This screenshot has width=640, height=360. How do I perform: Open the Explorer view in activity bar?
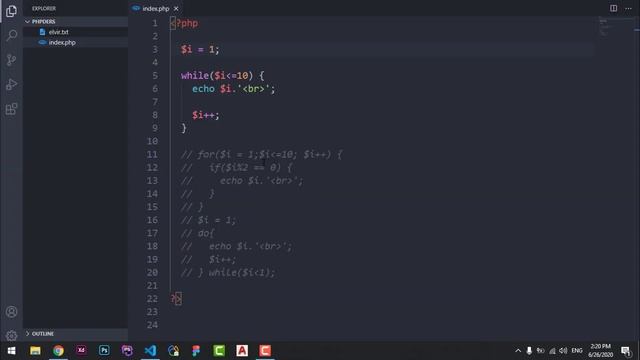tap(11, 11)
